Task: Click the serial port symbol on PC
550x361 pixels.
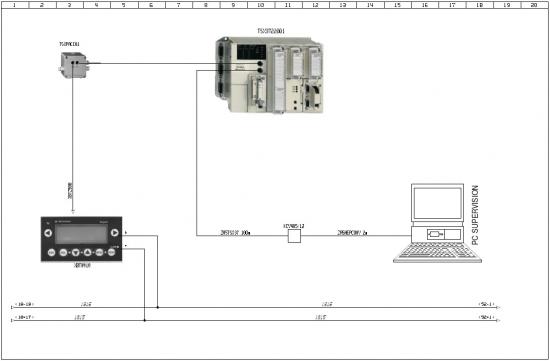Action: (x=435, y=234)
